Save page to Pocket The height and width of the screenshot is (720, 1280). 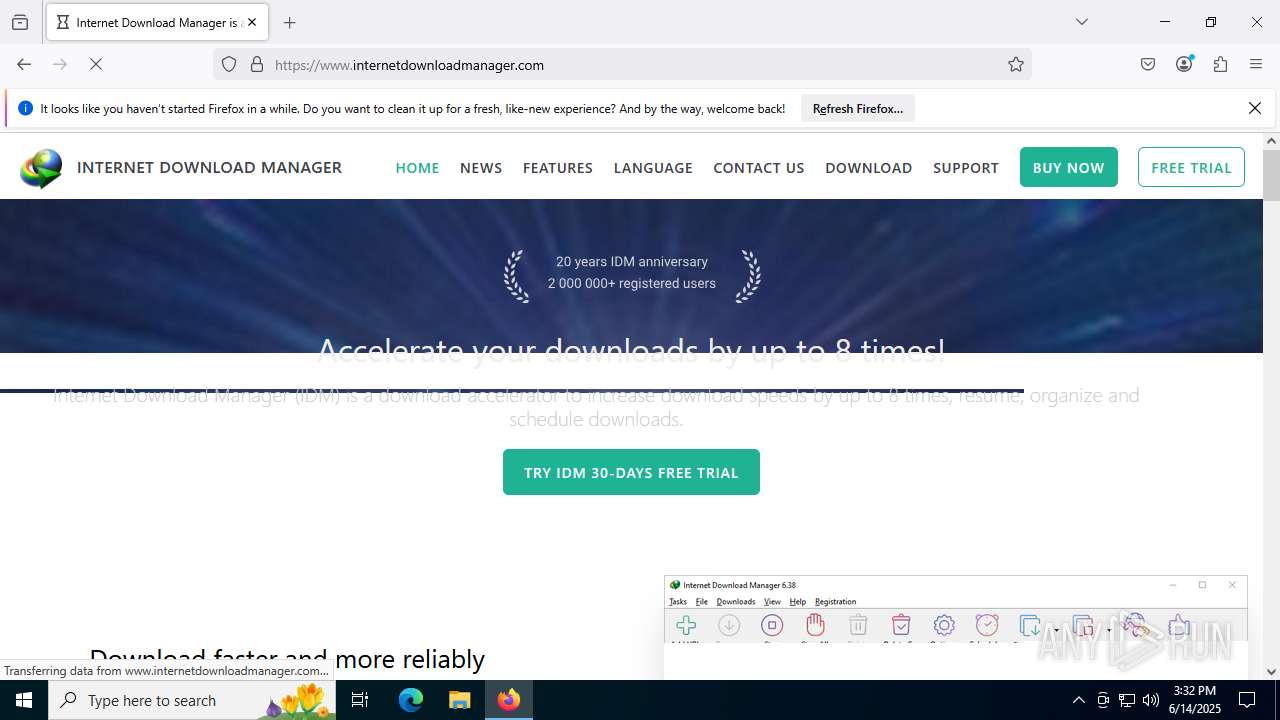tap(1148, 64)
